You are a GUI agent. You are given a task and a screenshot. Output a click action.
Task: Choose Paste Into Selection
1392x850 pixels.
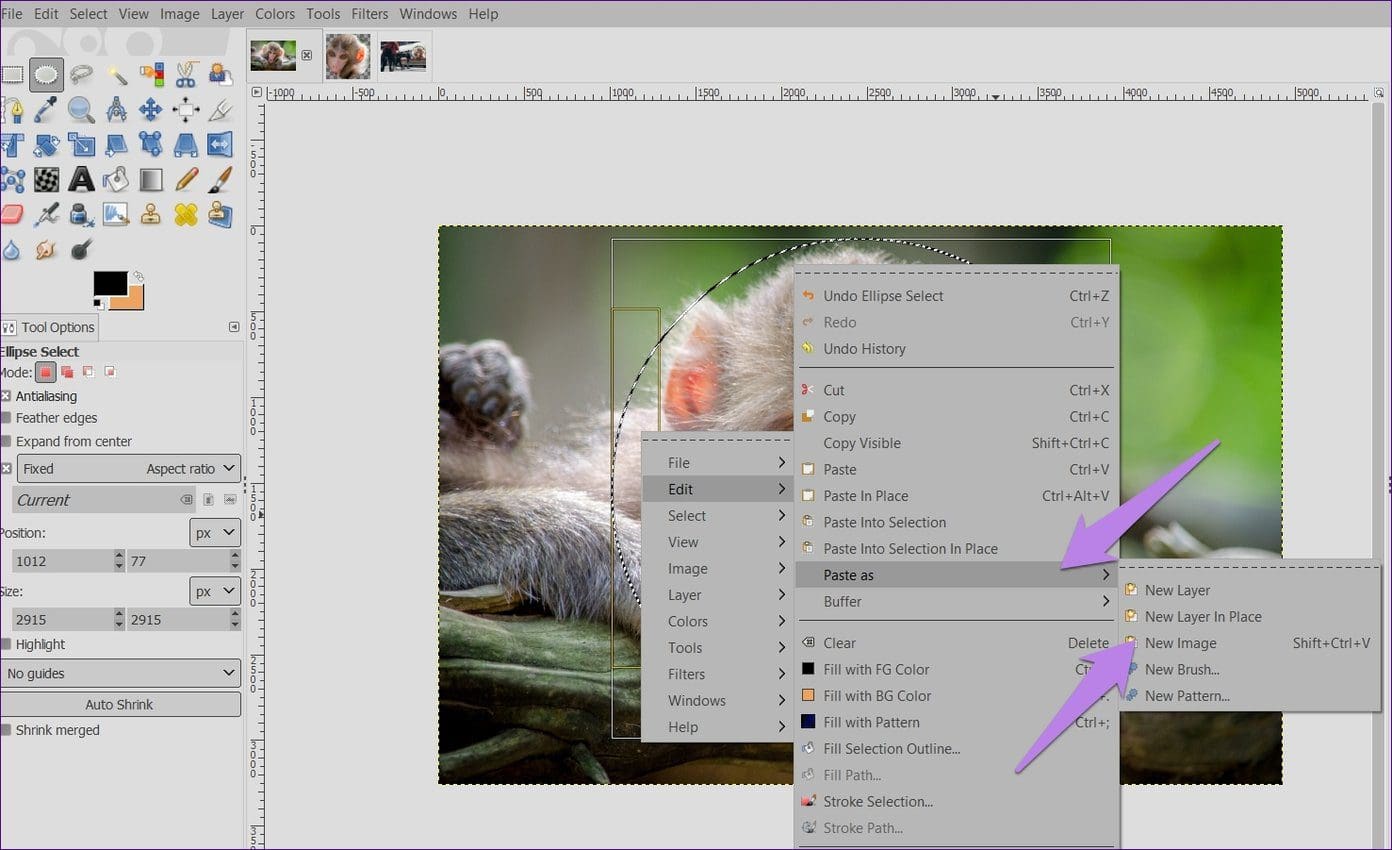(956, 522)
